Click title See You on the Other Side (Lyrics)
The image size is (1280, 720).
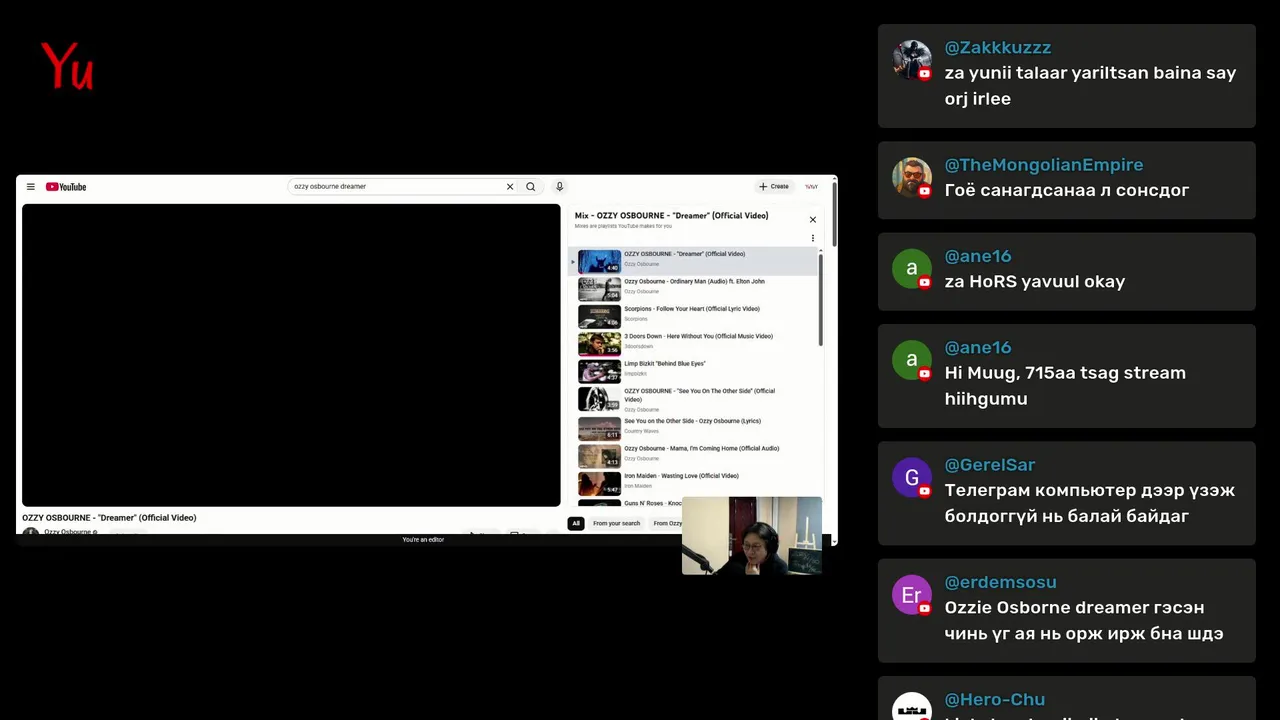coord(692,421)
